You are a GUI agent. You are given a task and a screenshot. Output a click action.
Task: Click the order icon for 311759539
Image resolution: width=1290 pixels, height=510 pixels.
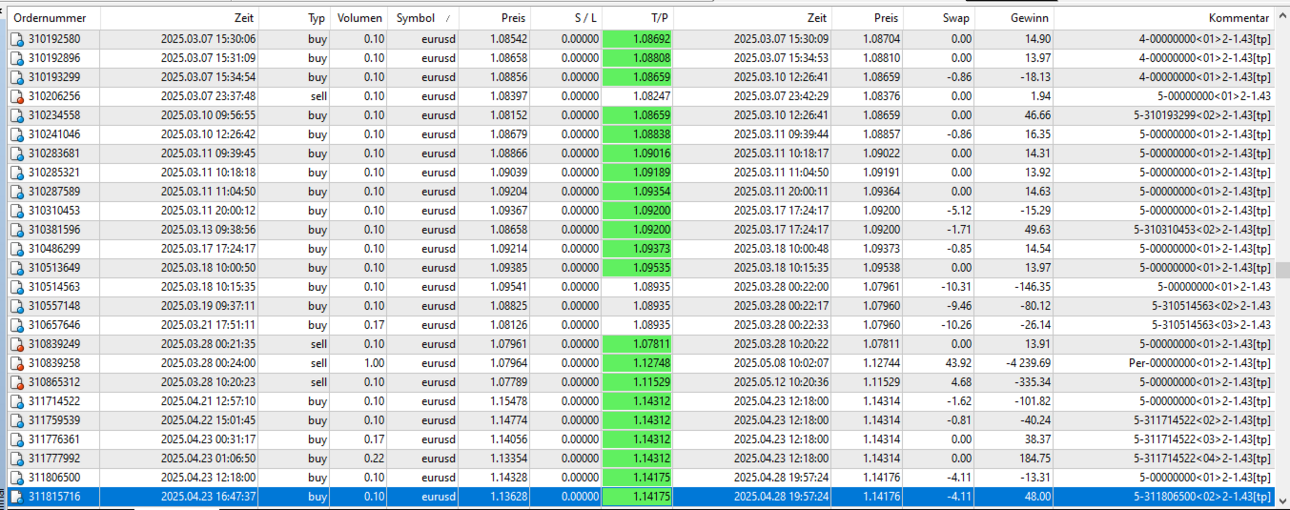click(17, 420)
